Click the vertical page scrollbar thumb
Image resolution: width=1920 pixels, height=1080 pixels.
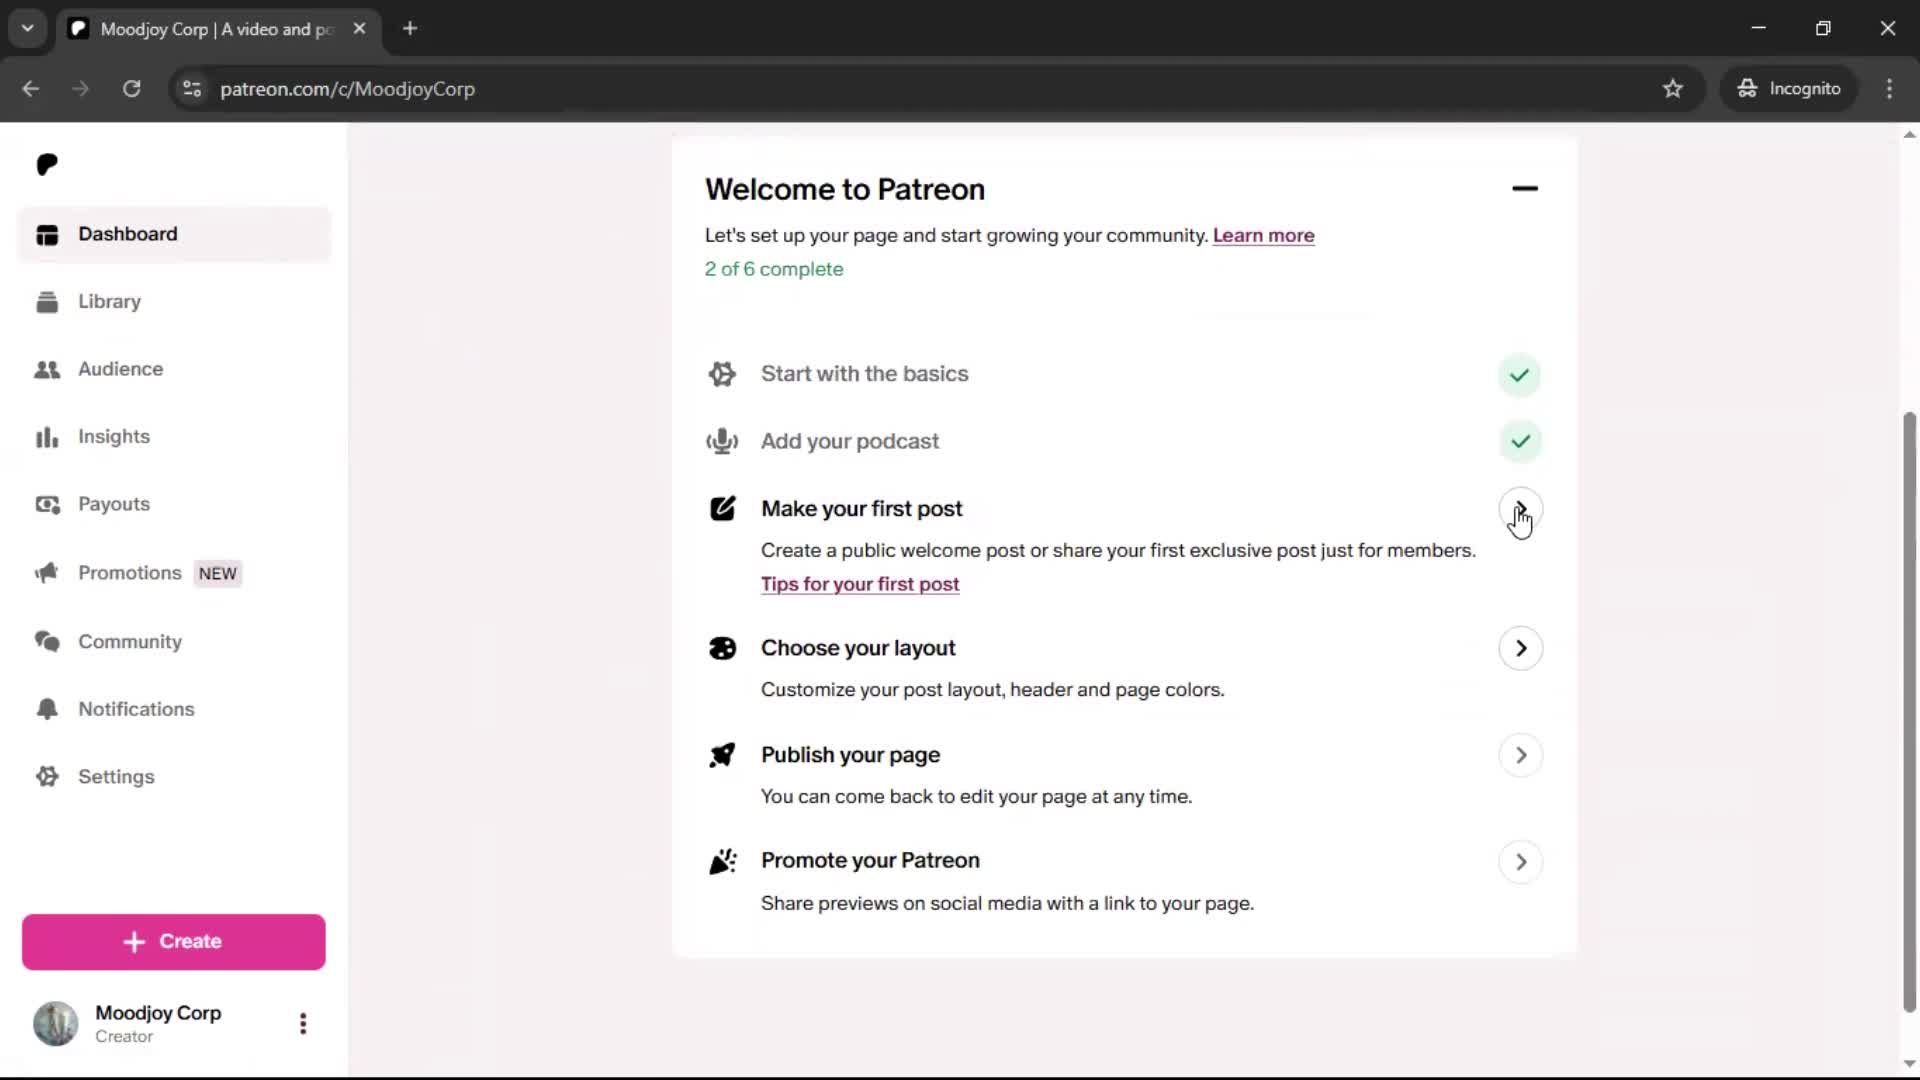[1910, 712]
